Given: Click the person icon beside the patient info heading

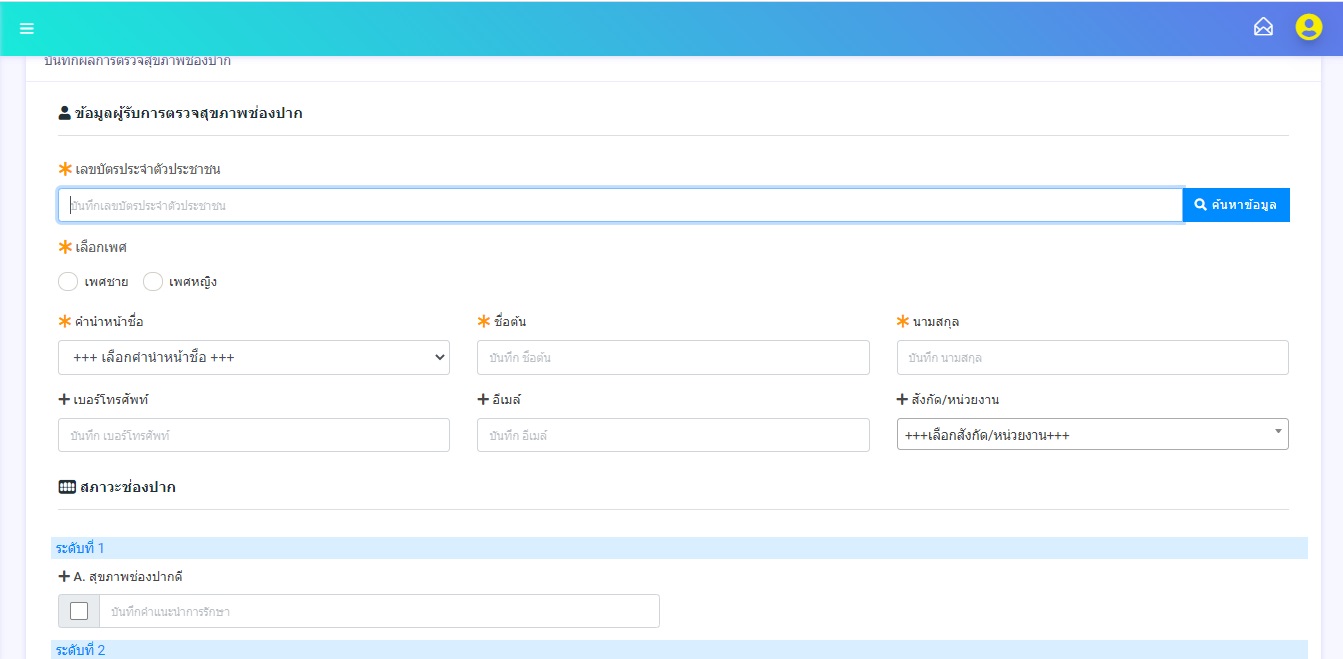Looking at the screenshot, I should point(65,113).
